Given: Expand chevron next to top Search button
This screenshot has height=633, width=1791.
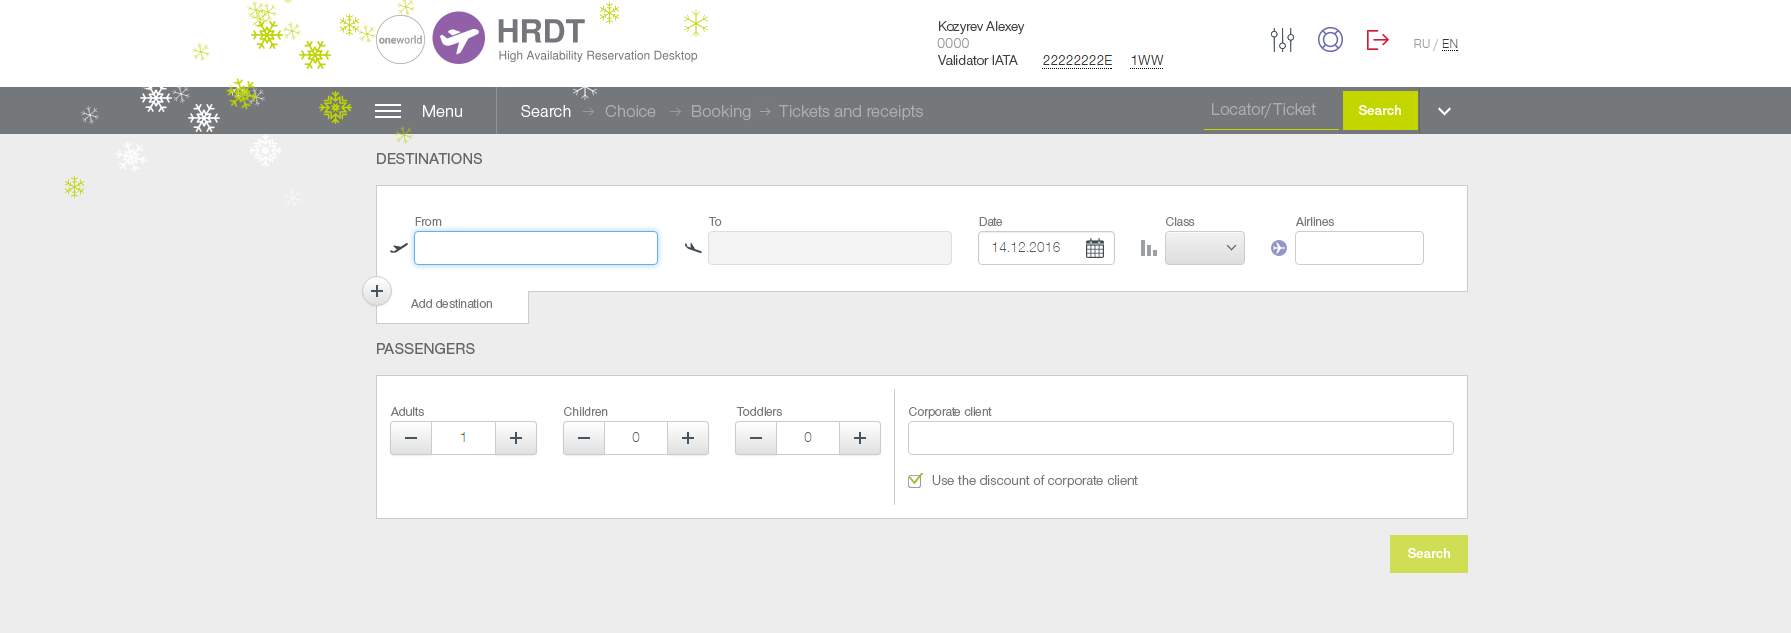Looking at the screenshot, I should (1444, 111).
